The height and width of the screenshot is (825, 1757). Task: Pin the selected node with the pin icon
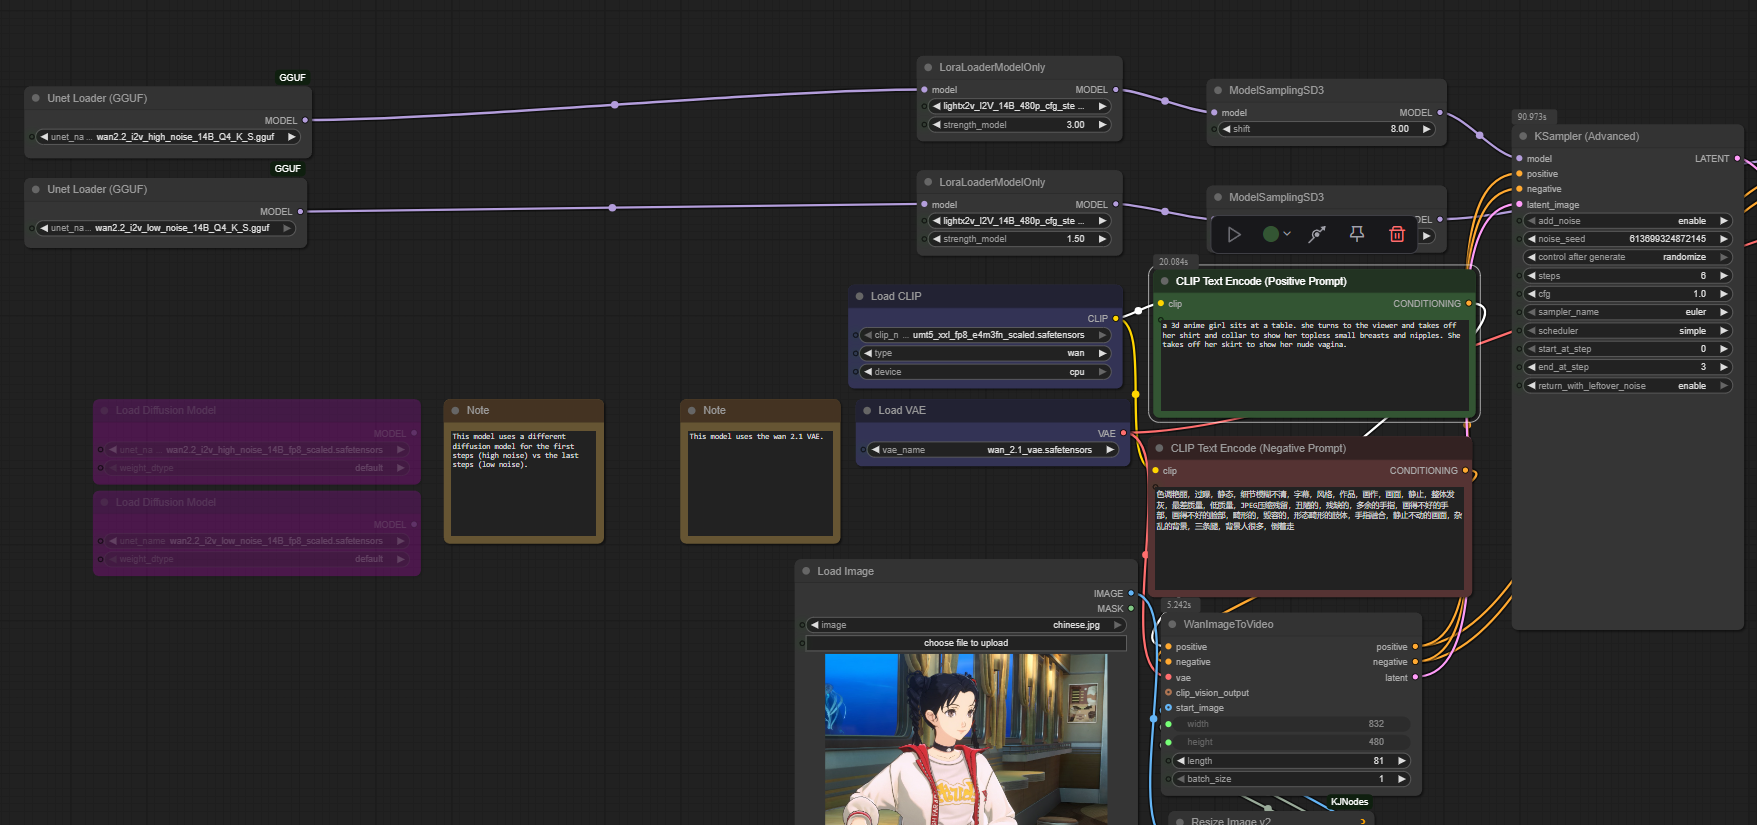(x=1357, y=234)
